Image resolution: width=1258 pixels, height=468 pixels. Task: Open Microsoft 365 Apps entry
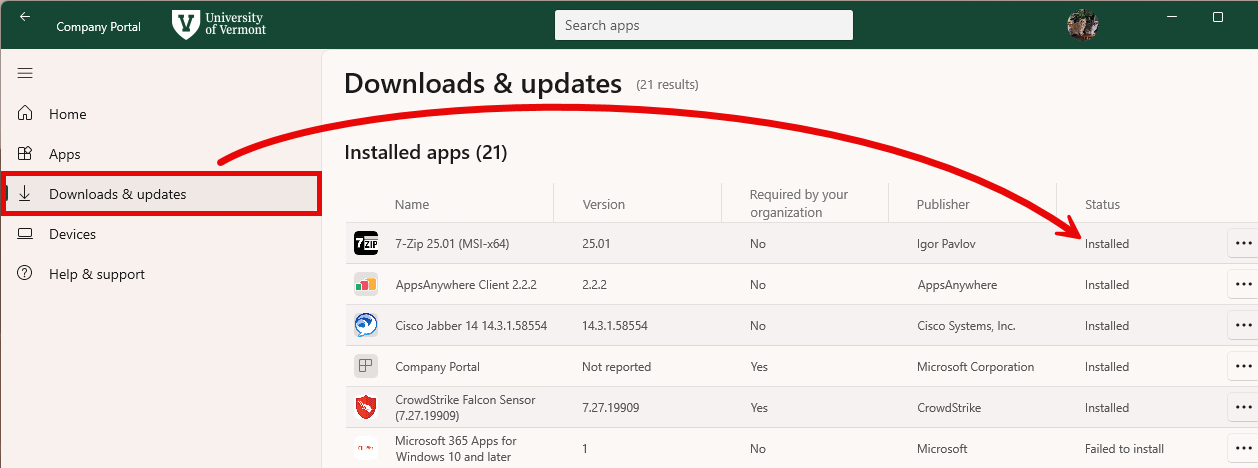(455, 448)
